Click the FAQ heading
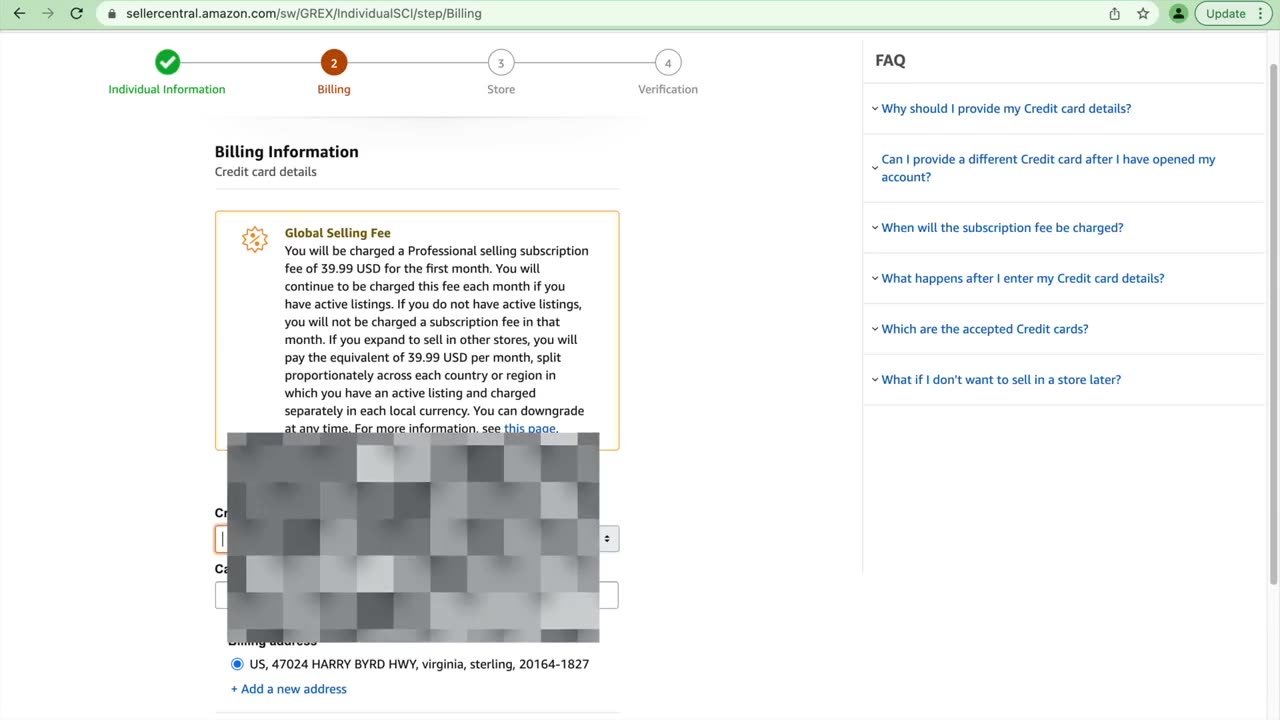This screenshot has height=720, width=1280. (890, 60)
